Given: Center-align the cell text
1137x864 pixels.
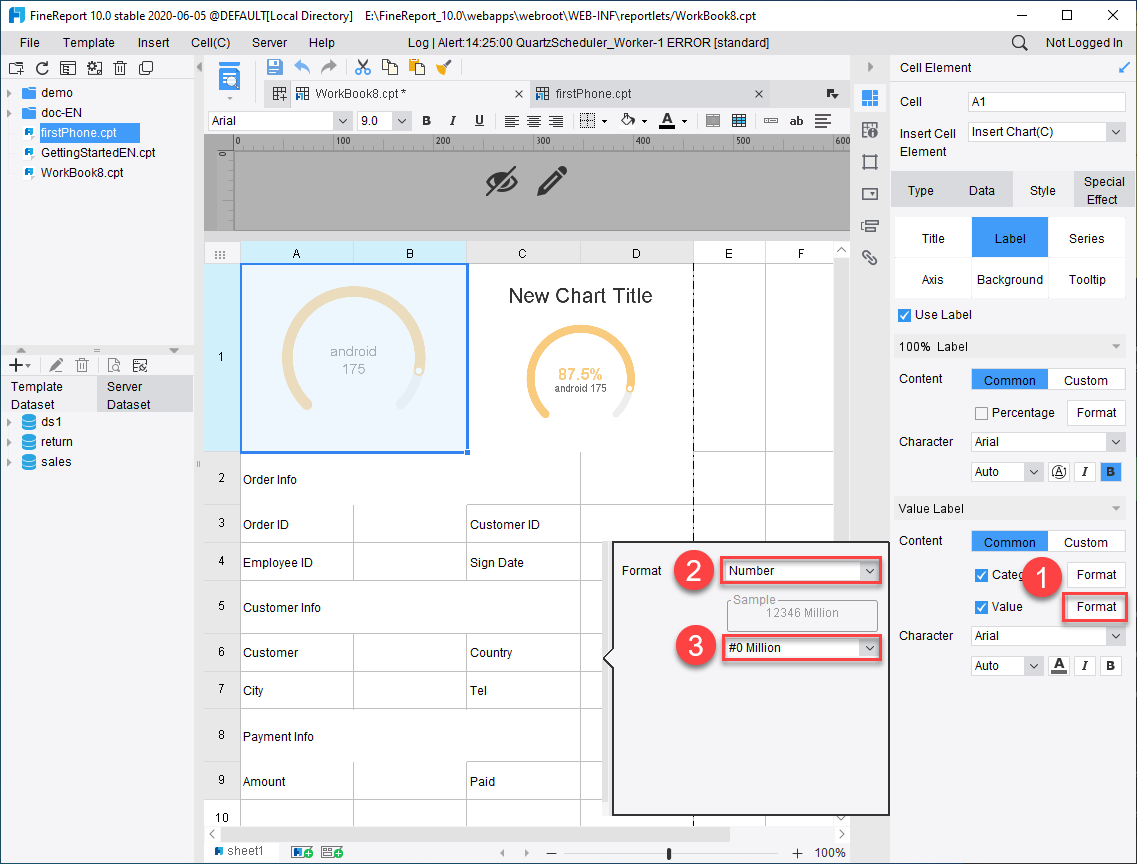Looking at the screenshot, I should pos(534,121).
